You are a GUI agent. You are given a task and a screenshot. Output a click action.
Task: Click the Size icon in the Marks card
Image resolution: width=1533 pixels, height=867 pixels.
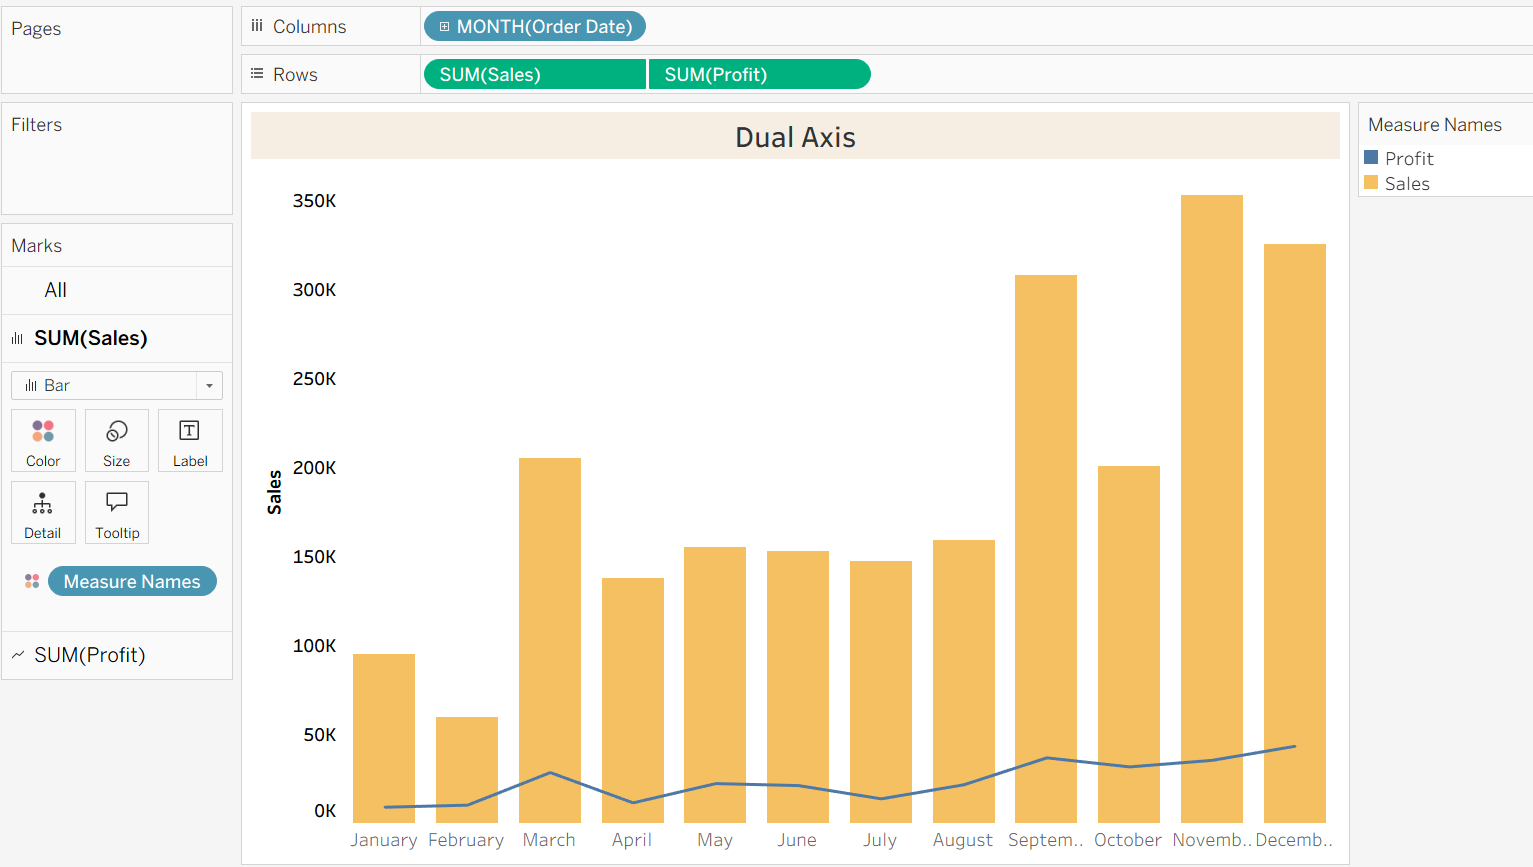116,440
